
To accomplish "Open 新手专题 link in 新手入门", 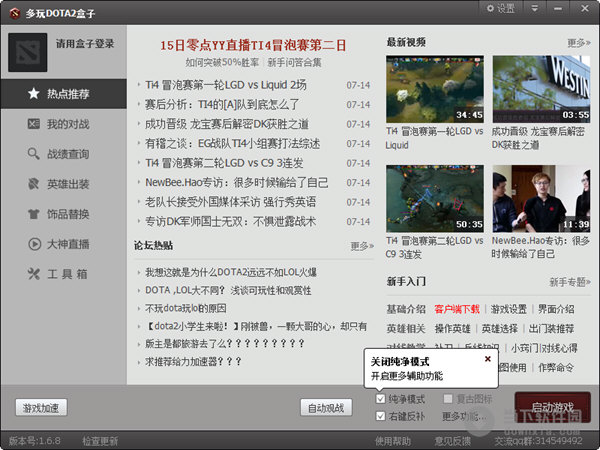I will pos(570,282).
